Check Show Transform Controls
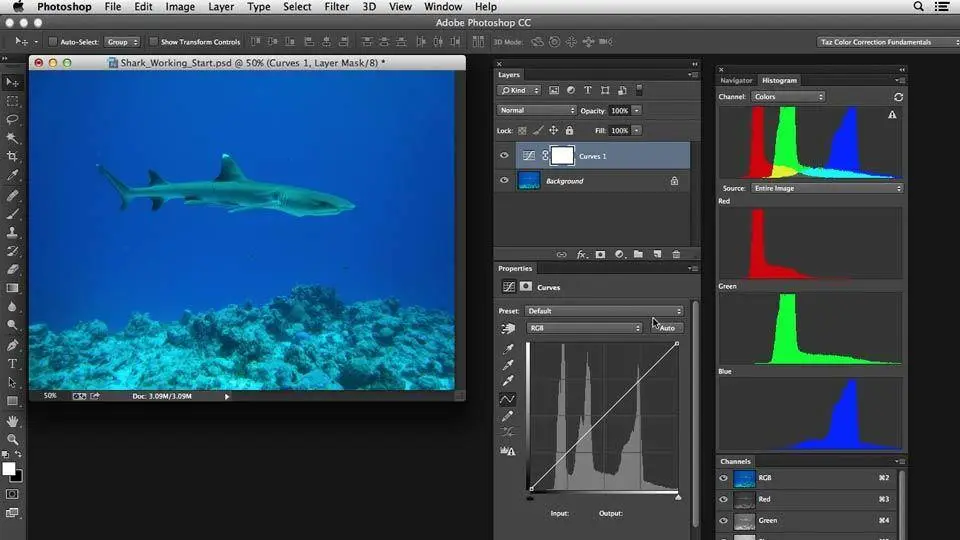The height and width of the screenshot is (540, 960). (x=153, y=42)
